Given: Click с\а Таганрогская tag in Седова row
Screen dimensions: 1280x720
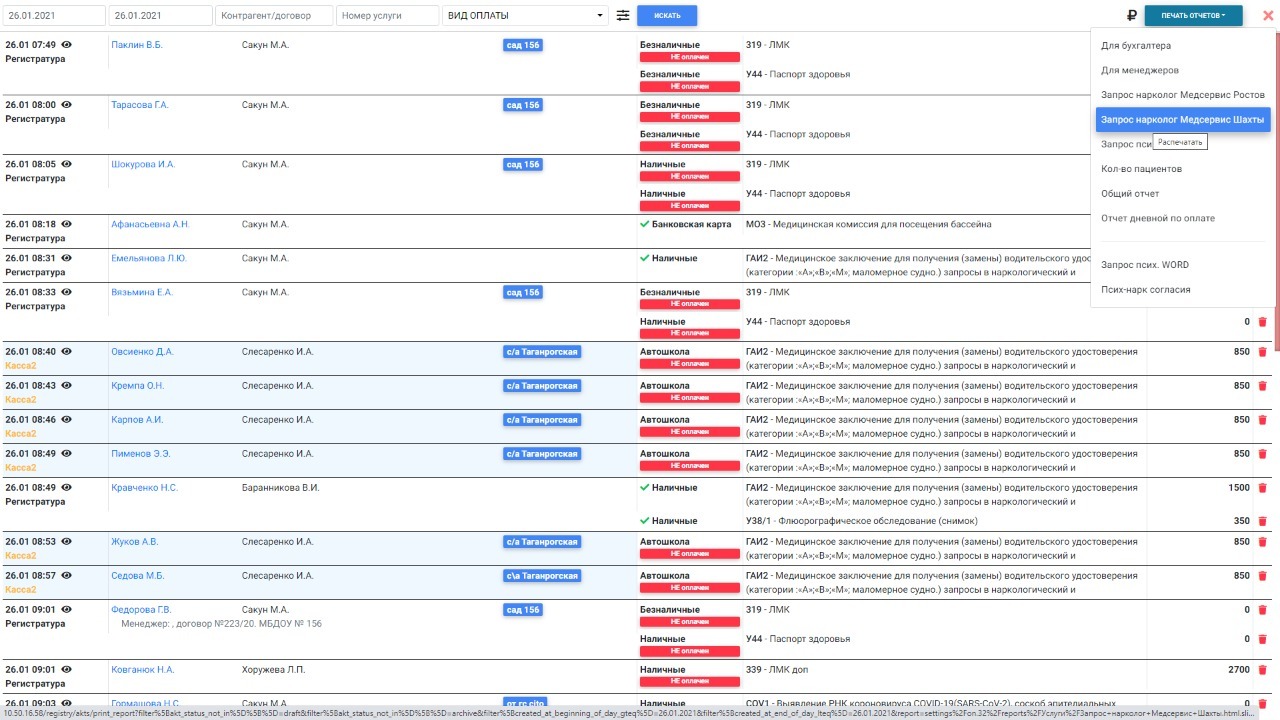Looking at the screenshot, I should point(542,576).
